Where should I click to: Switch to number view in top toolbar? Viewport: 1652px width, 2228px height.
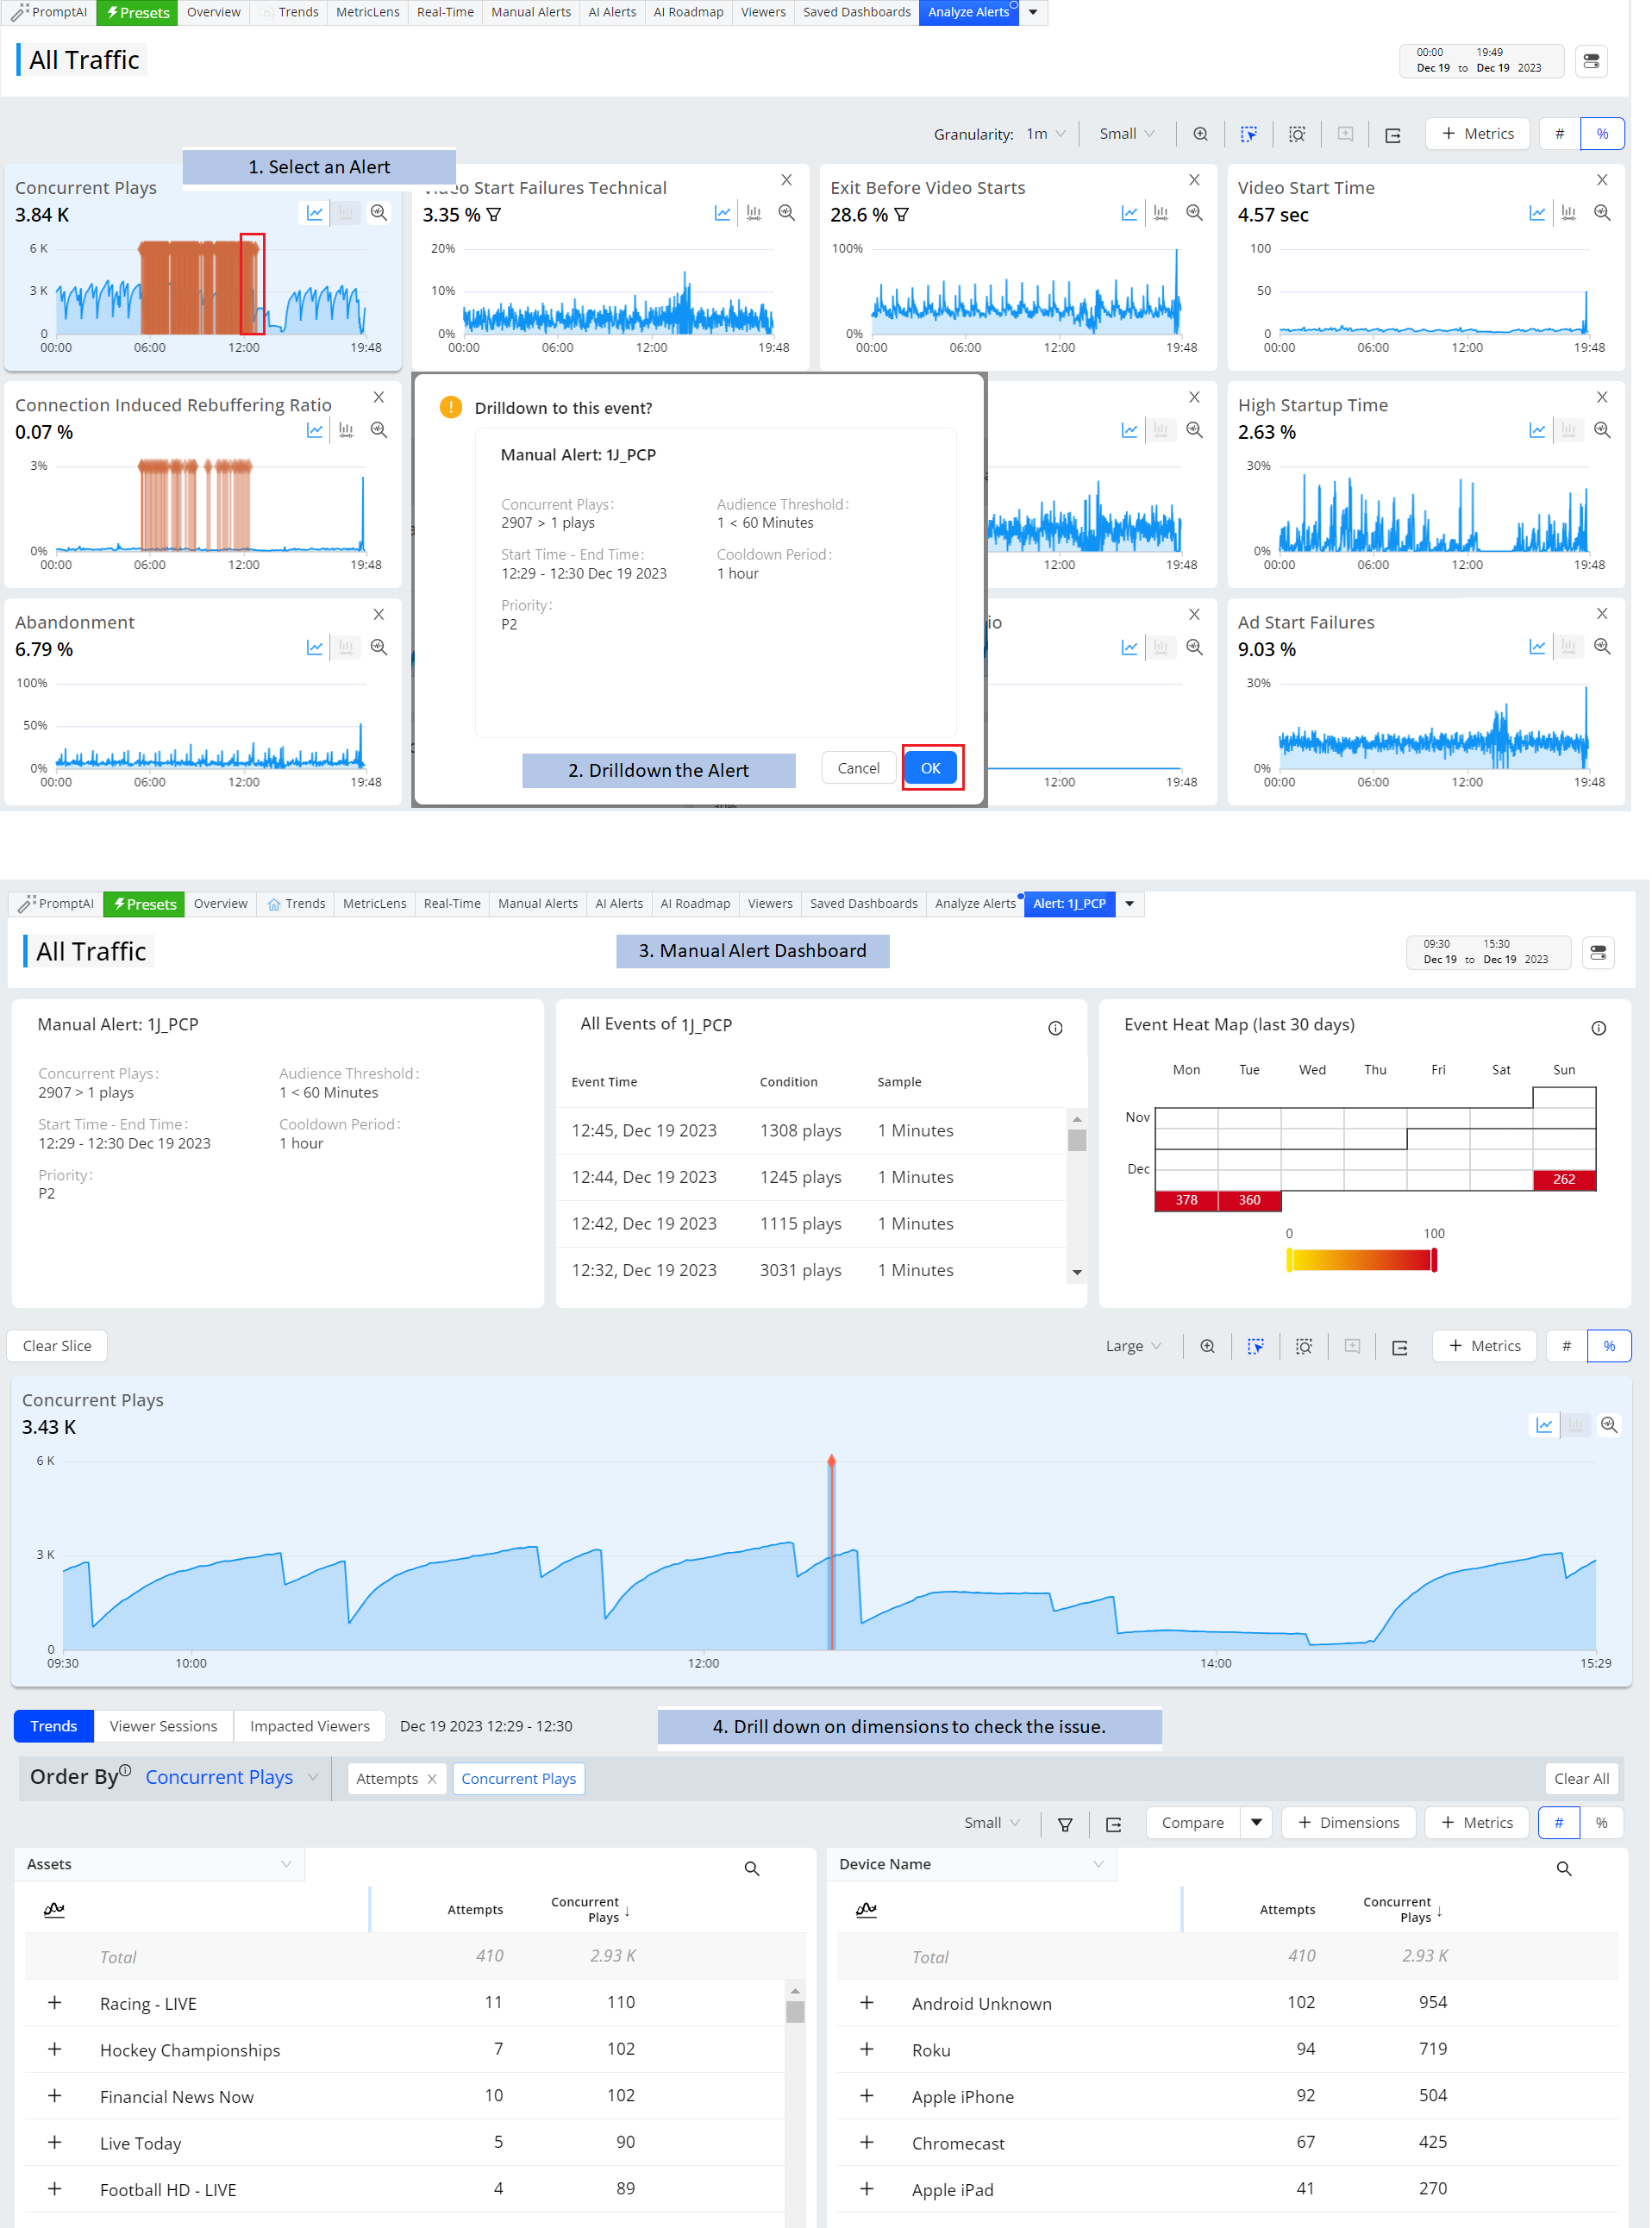[1558, 134]
